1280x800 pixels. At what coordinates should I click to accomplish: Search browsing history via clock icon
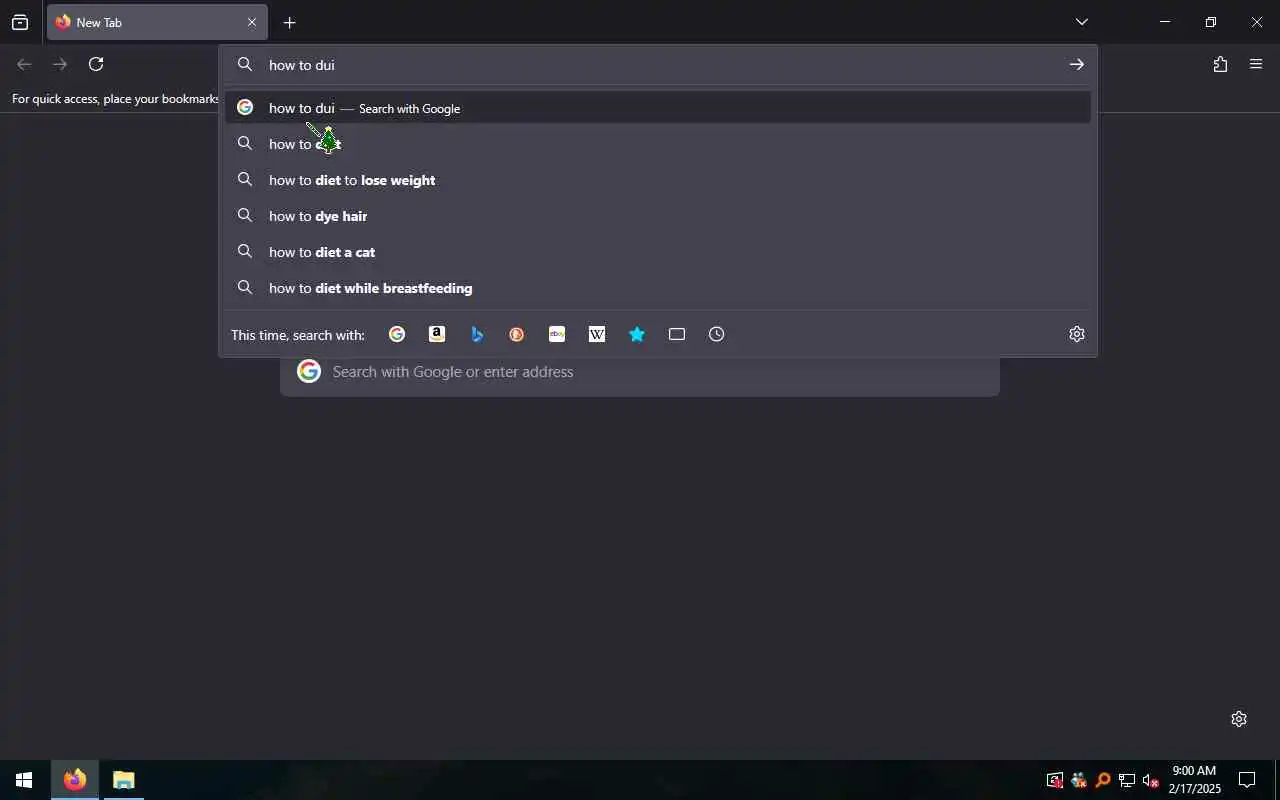tap(717, 334)
